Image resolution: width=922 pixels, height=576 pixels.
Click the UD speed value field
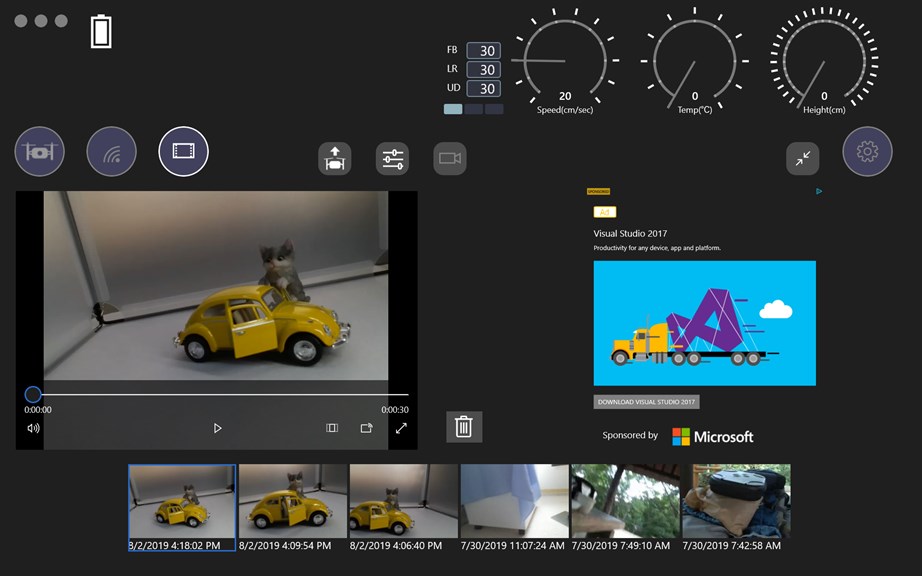(x=484, y=88)
